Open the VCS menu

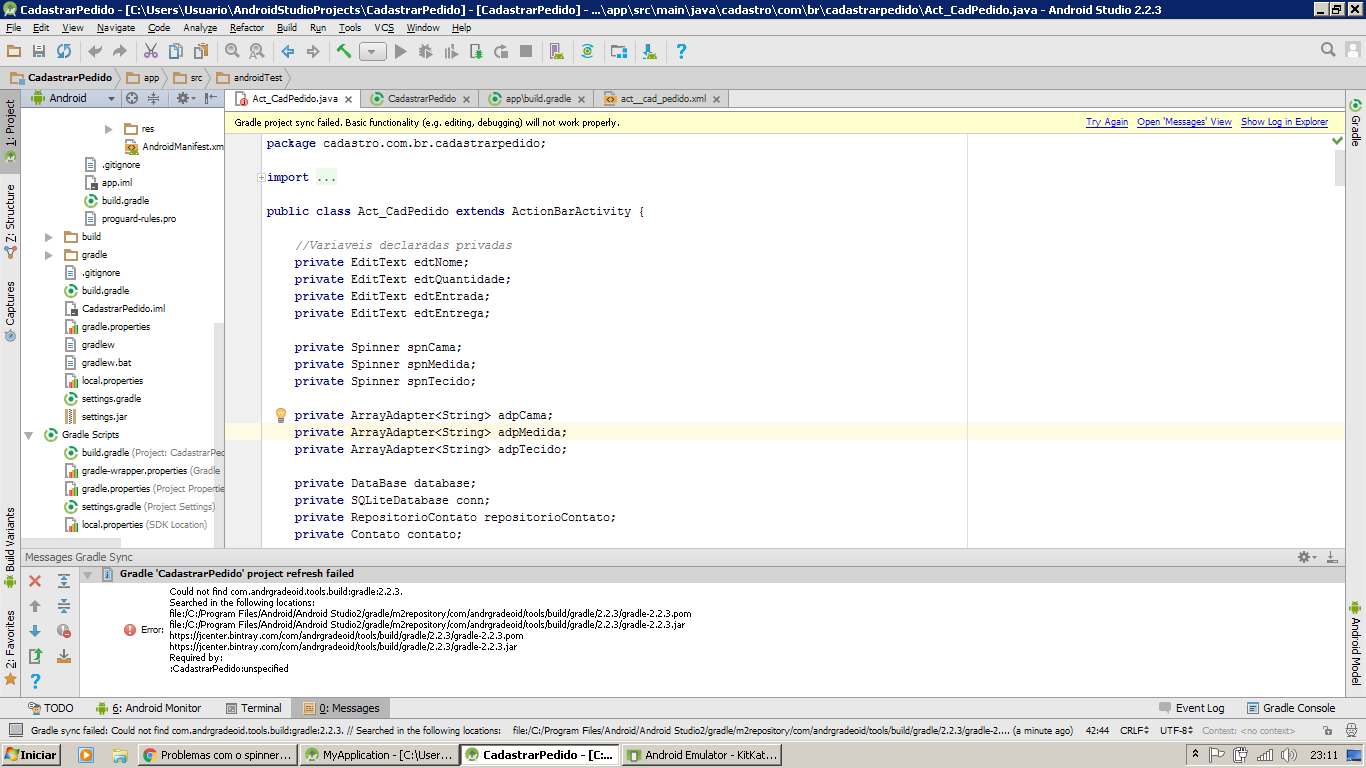coord(384,28)
